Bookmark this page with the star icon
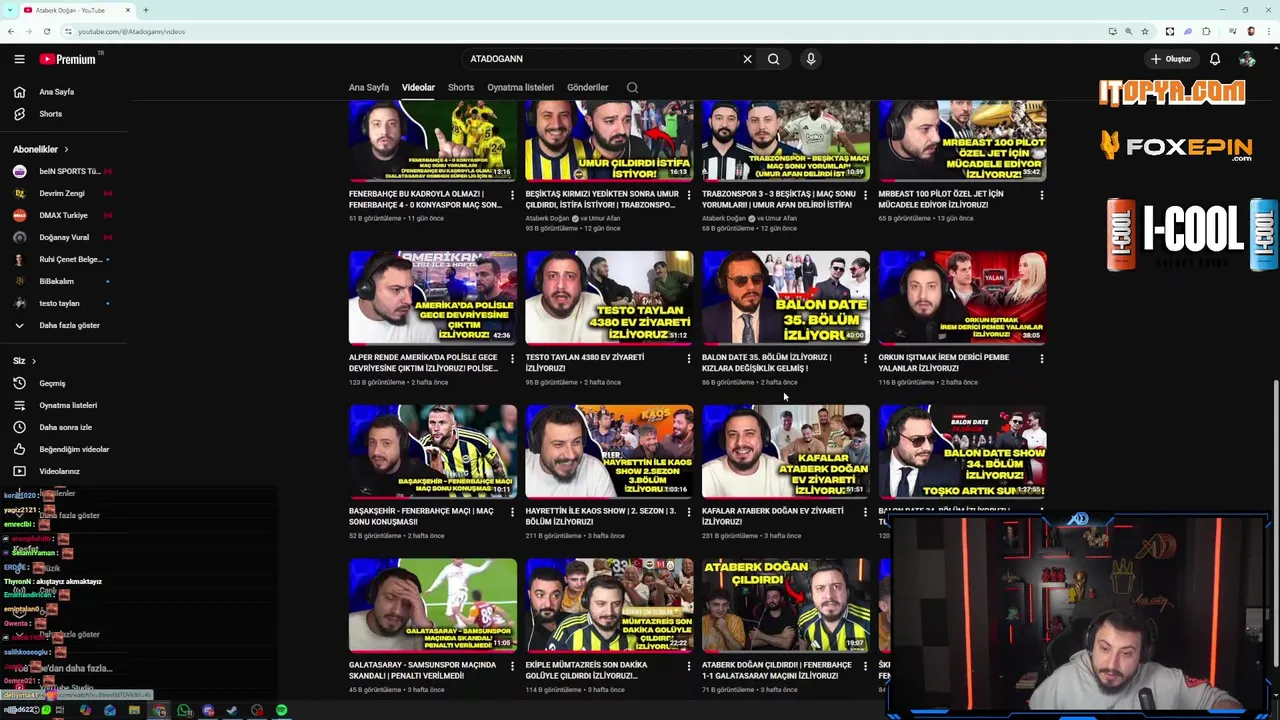The height and width of the screenshot is (720, 1280). click(x=1145, y=31)
